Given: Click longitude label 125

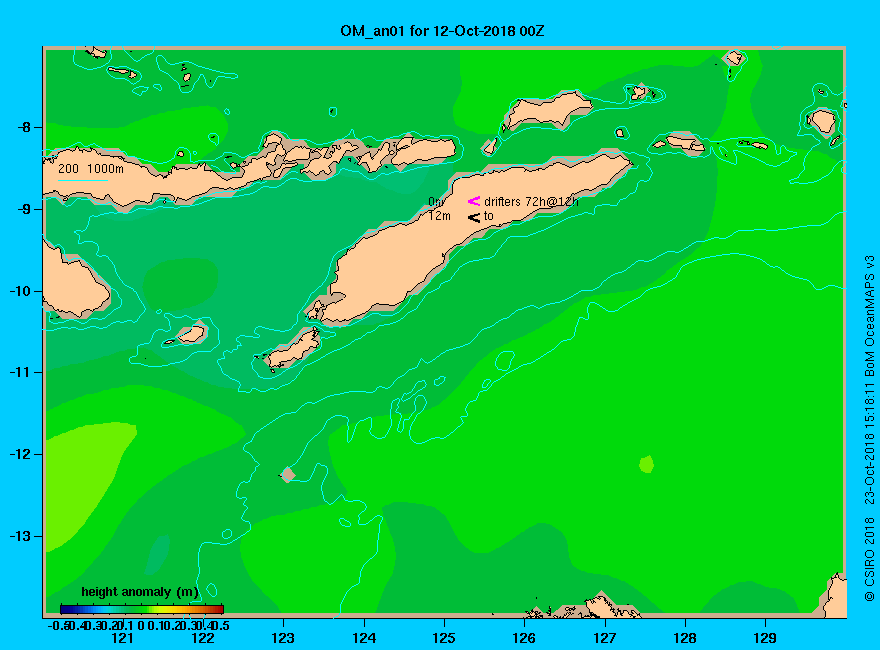Looking at the screenshot, I should click(x=444, y=638).
